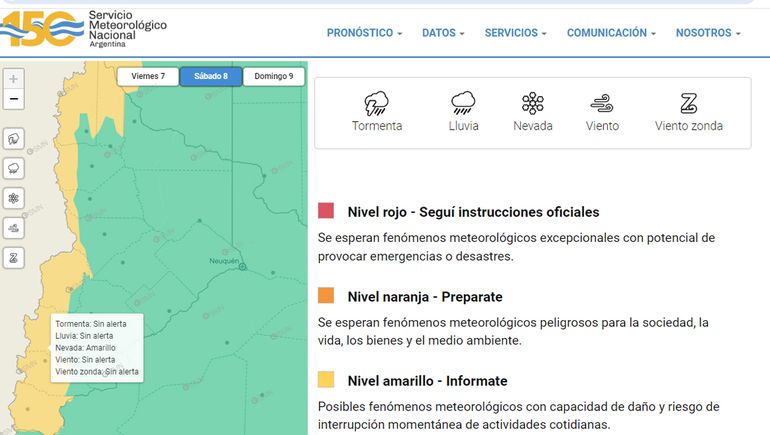Click 'Viento zonda: Sin alerta' tooltip line
The image size is (770, 435).
point(97,372)
